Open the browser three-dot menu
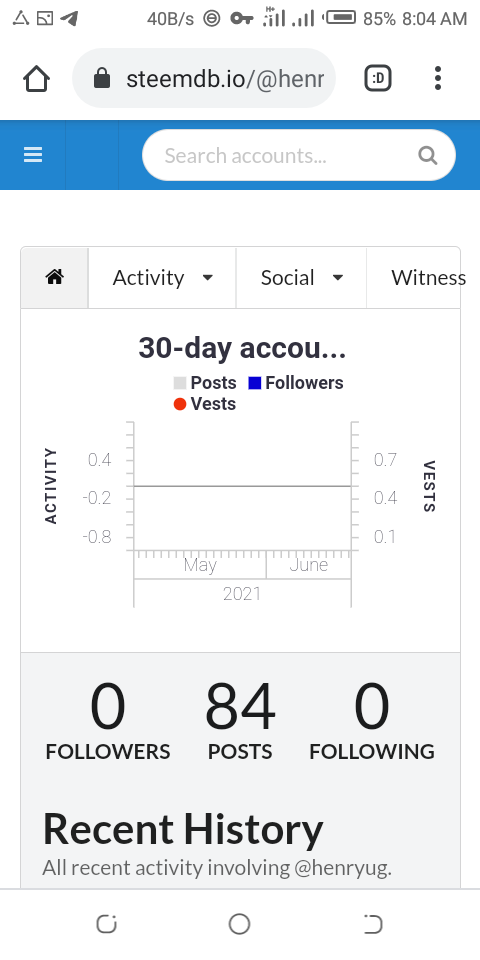Image resolution: width=480 pixels, height=960 pixels. pyautogui.click(x=437, y=78)
